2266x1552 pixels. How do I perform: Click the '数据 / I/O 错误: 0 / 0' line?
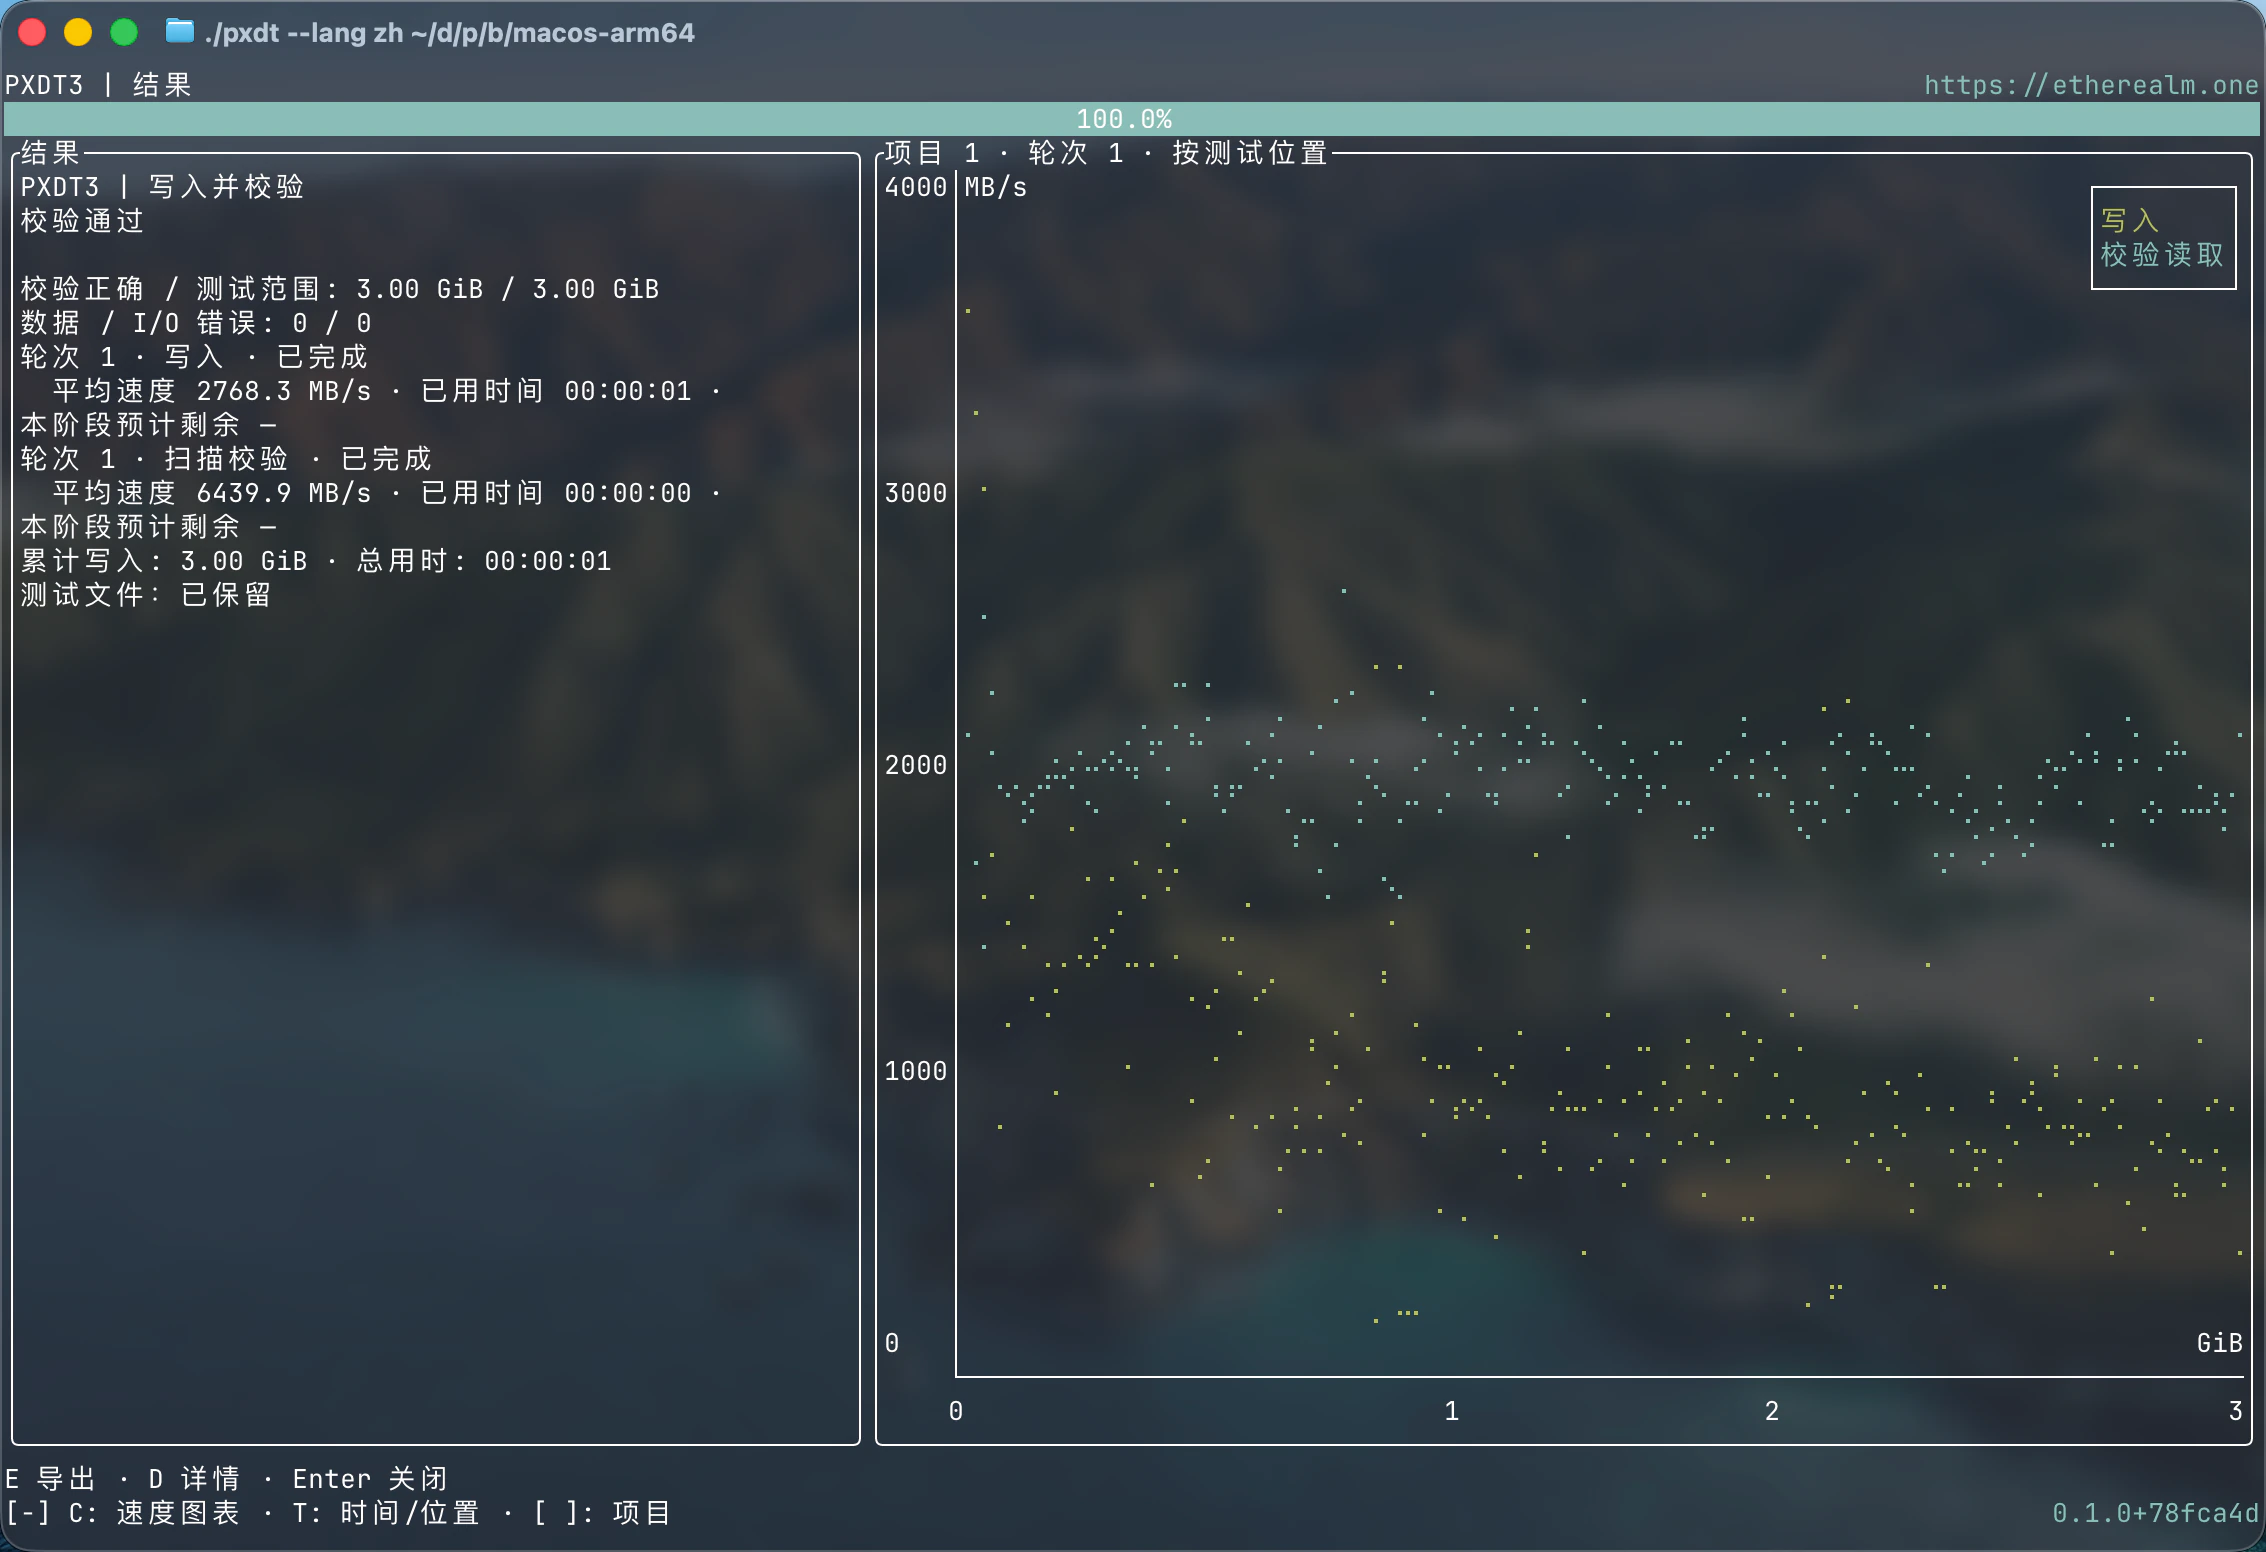coord(196,322)
